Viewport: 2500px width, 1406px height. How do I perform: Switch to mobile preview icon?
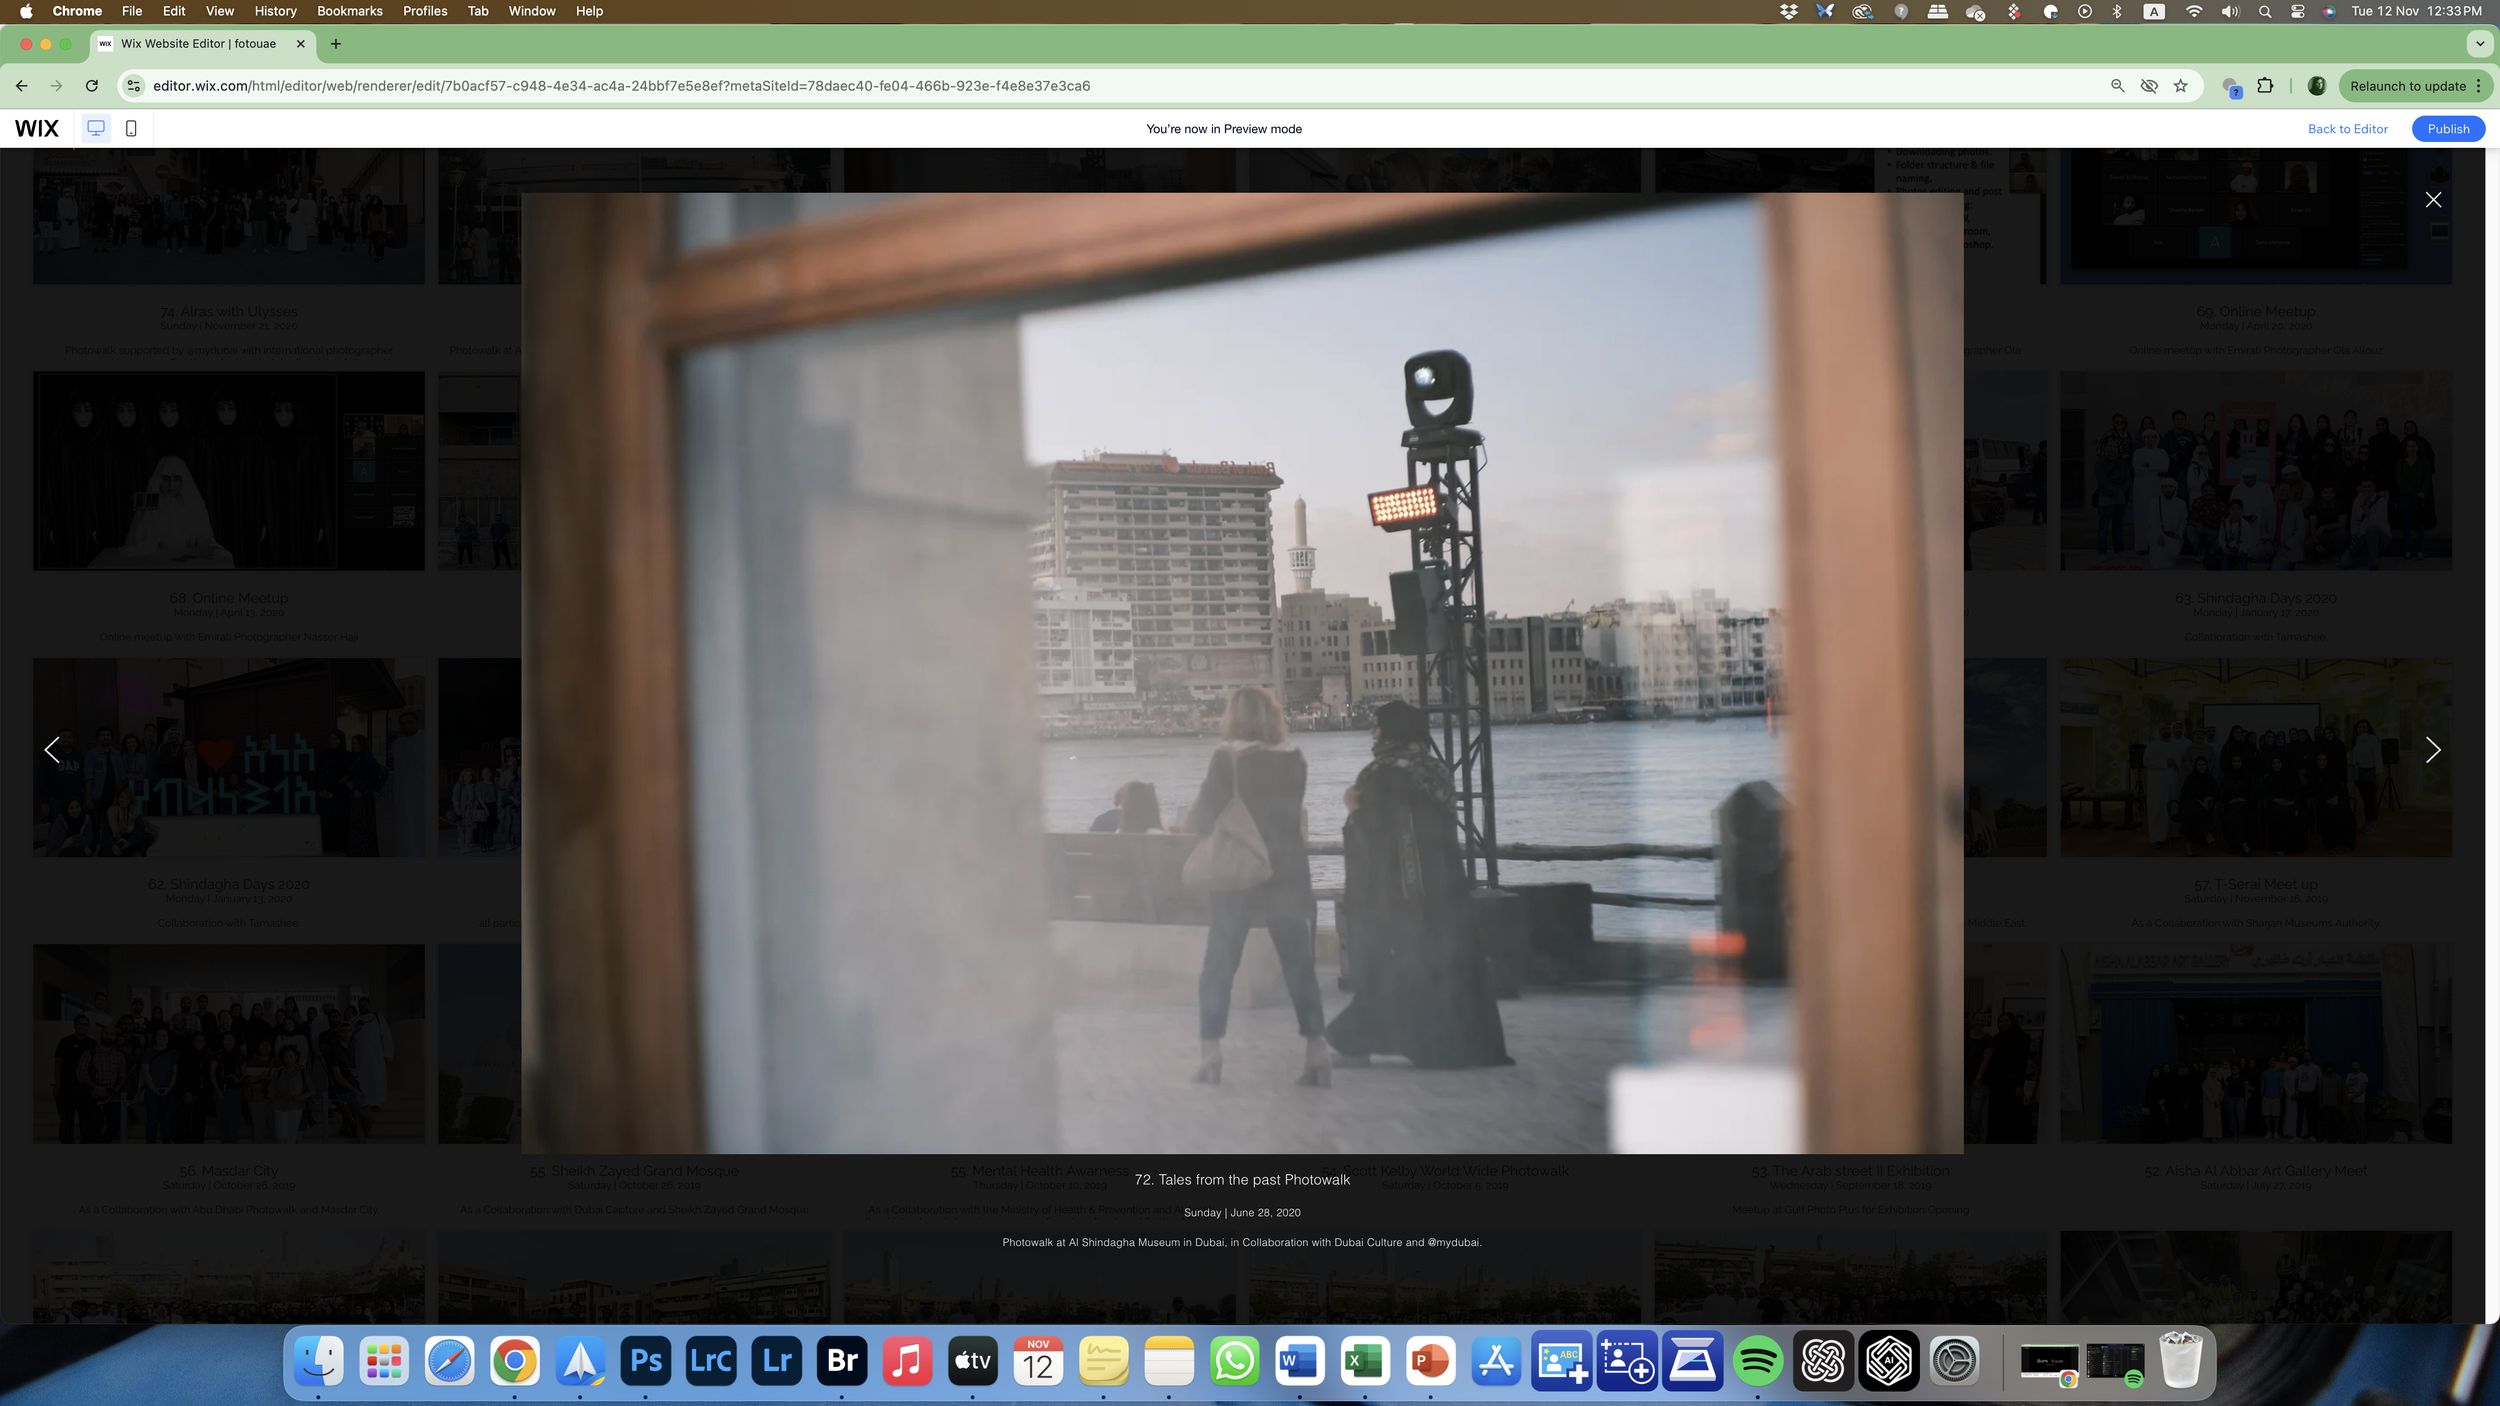131,128
